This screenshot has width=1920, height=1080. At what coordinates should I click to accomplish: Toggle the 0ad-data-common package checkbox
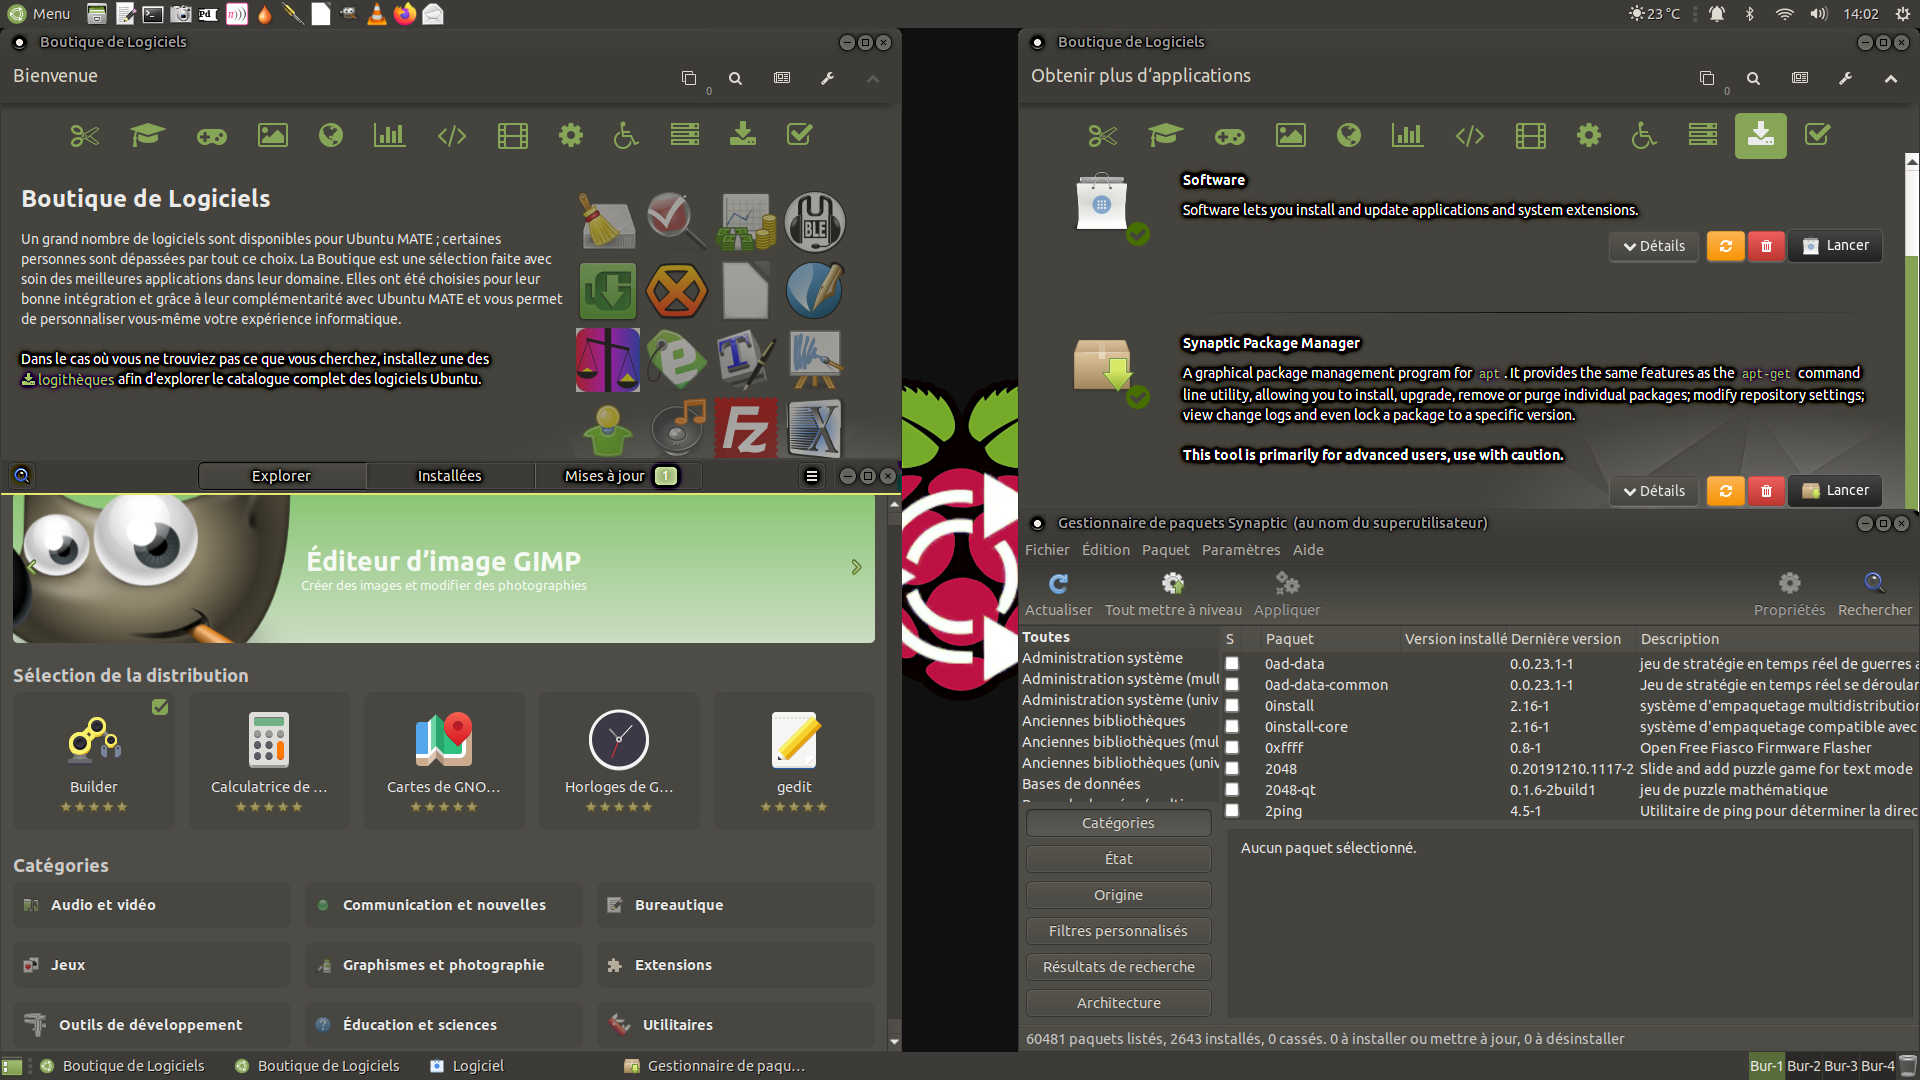pos(1232,685)
